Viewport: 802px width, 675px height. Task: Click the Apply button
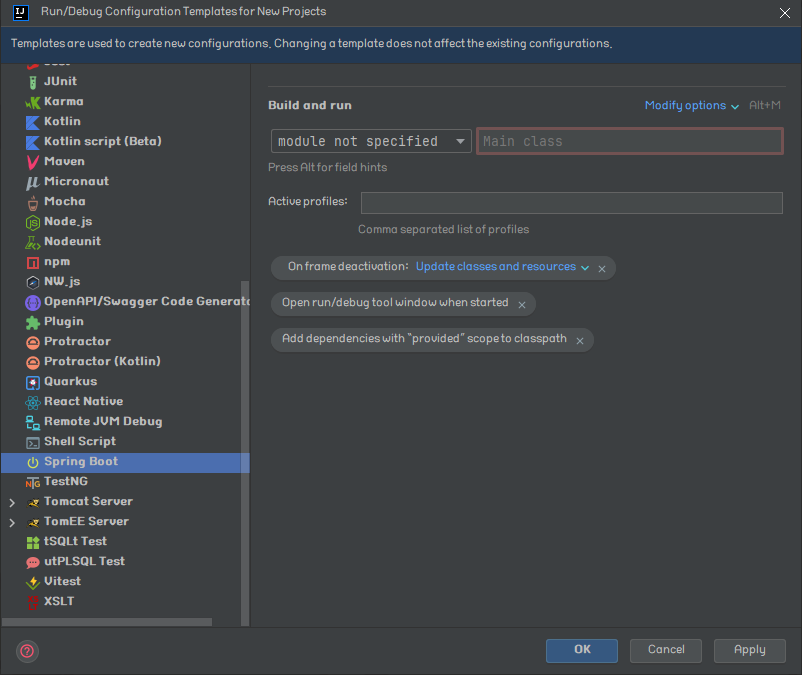(x=750, y=650)
